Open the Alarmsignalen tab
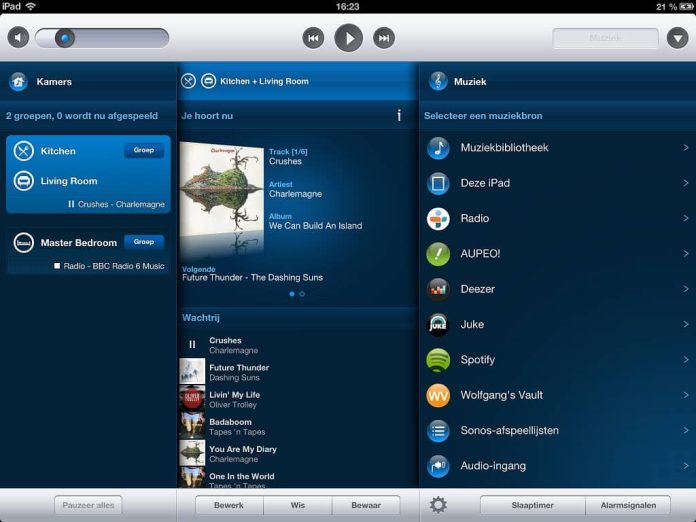The image size is (696, 522). (628, 505)
